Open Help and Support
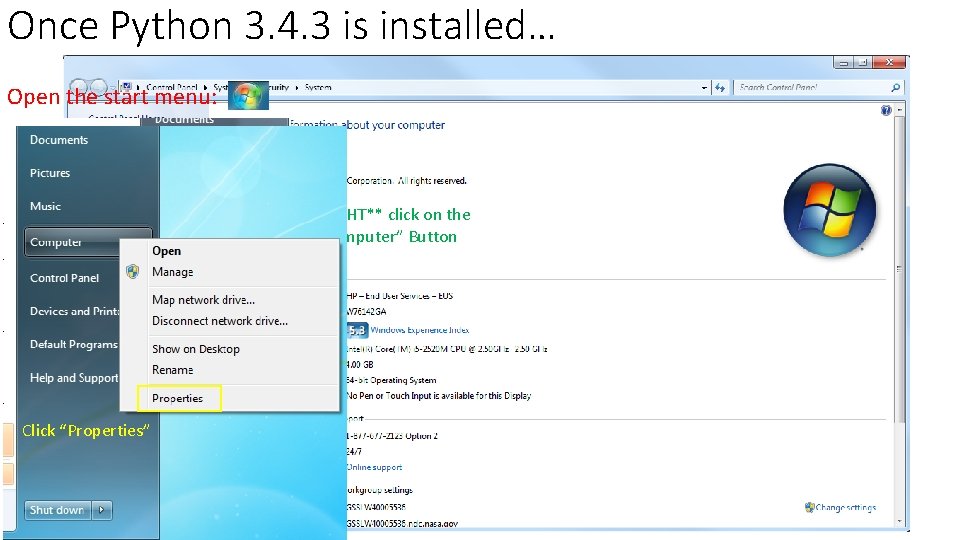 point(74,378)
